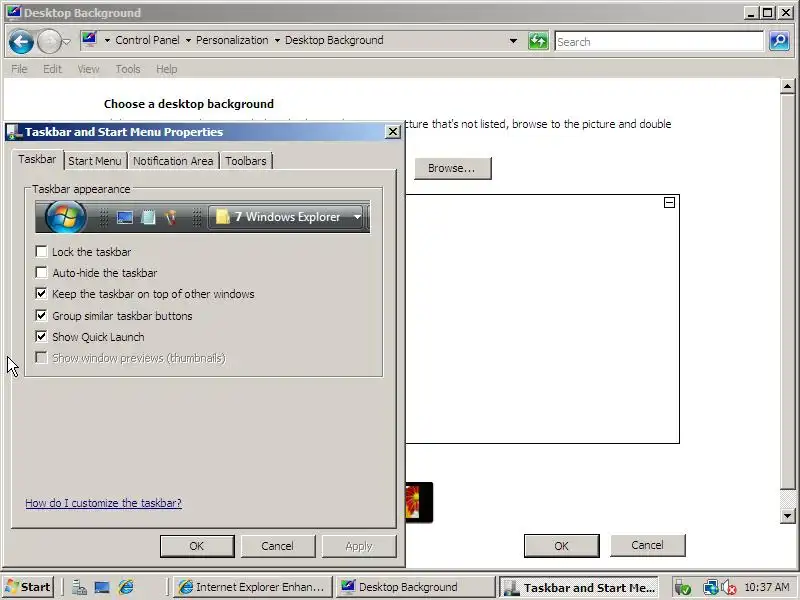Image resolution: width=800 pixels, height=600 pixels.
Task: Uncheck Group similar taskbar buttons
Action: 41,315
